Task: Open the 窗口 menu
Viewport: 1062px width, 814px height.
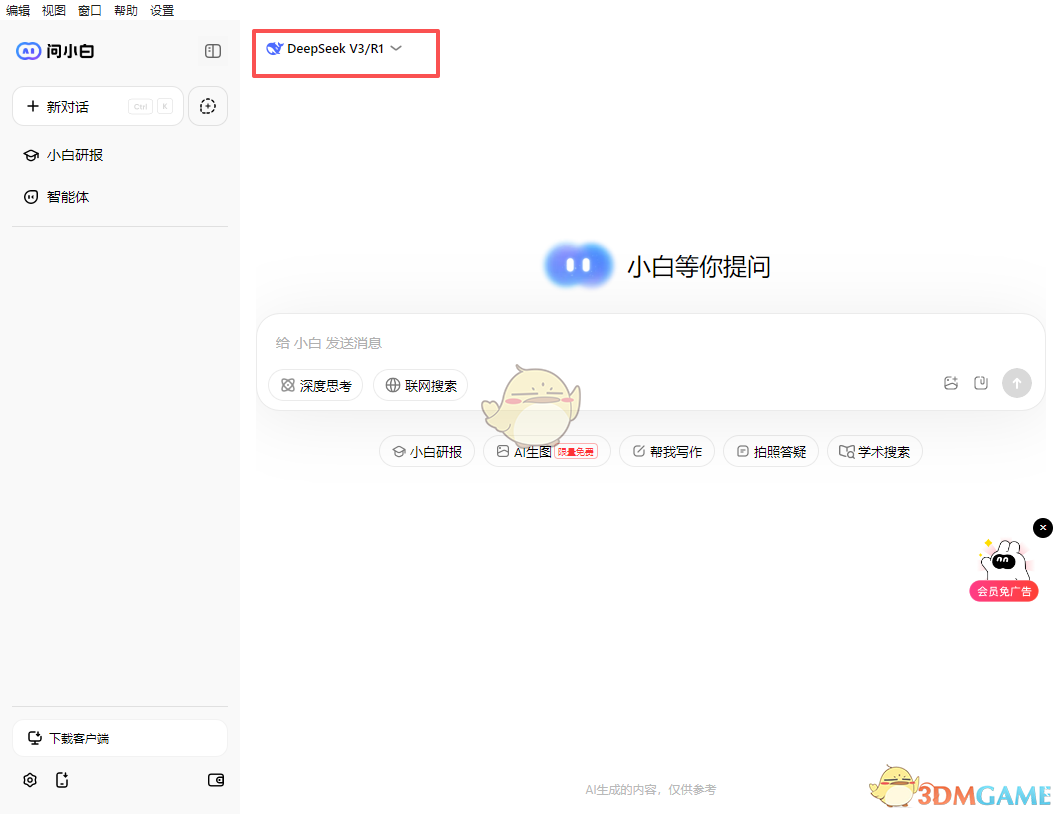Action: pos(89,10)
